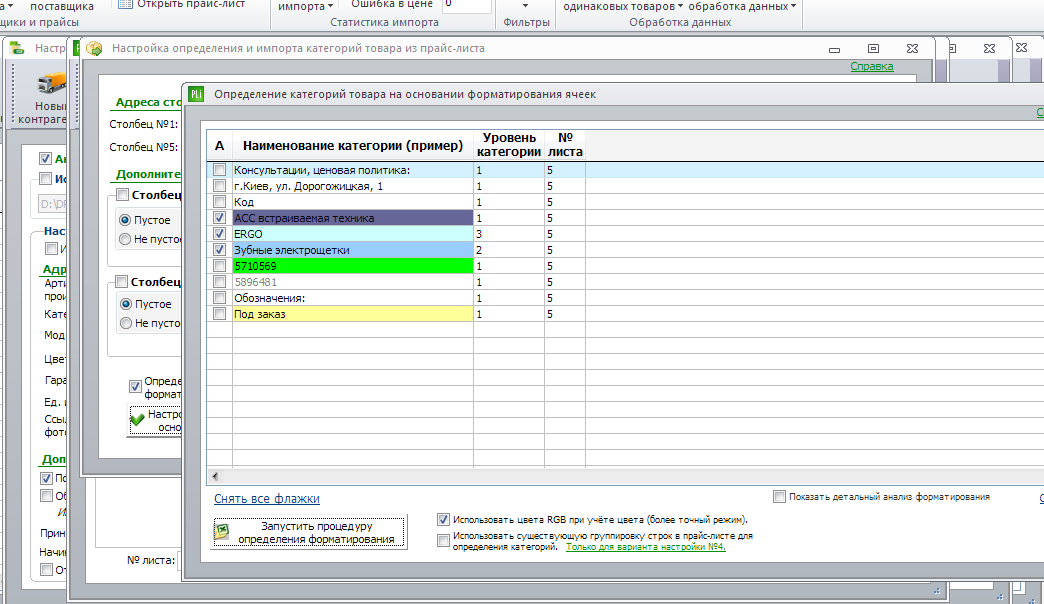Click yellow Под заказ cell
Viewport: 1044px width, 604px height.
pyautogui.click(x=353, y=314)
